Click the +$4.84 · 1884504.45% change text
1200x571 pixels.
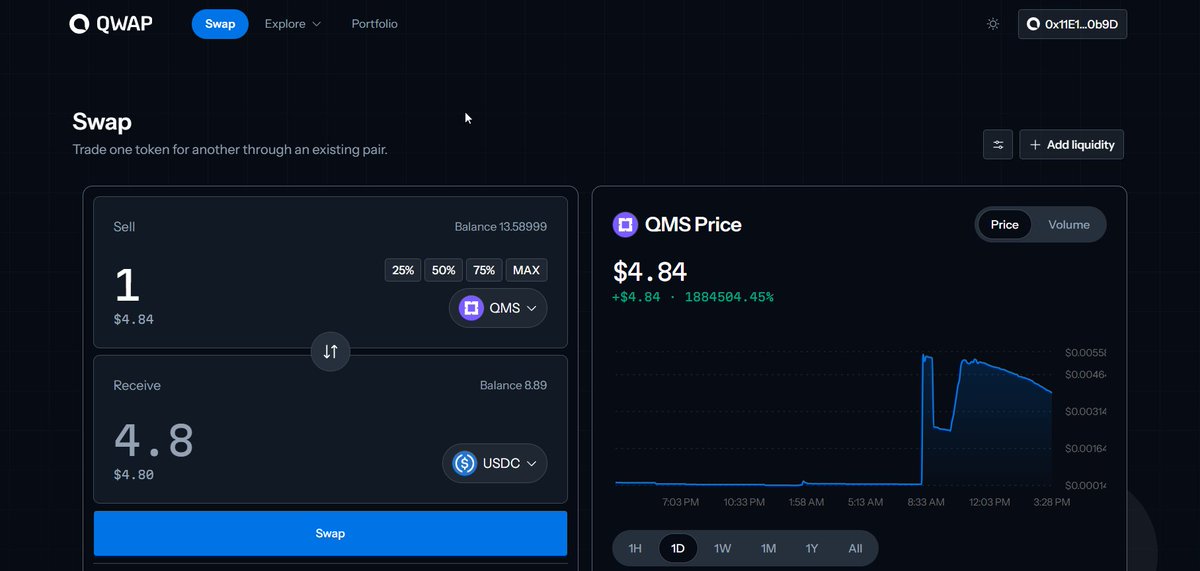693,297
